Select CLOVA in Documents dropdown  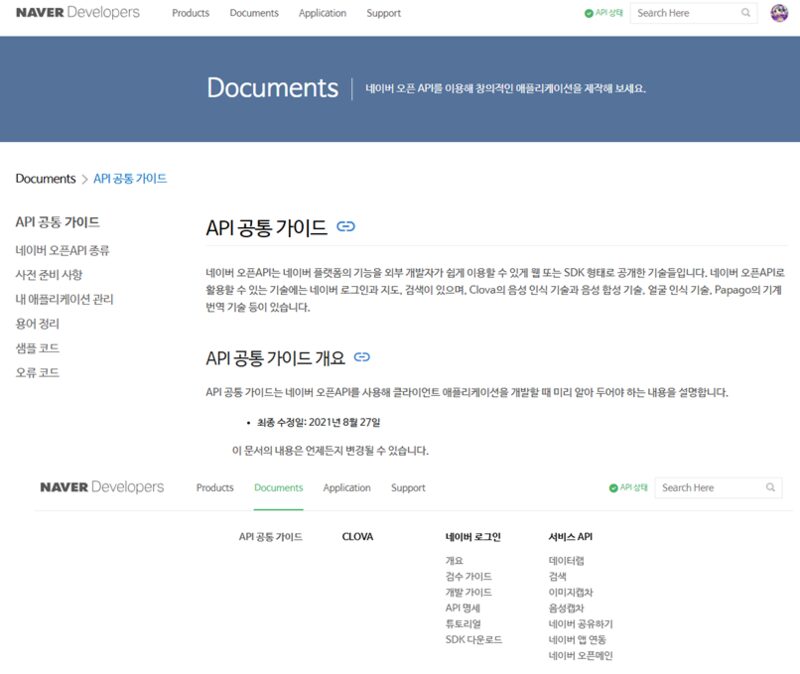[358, 537]
